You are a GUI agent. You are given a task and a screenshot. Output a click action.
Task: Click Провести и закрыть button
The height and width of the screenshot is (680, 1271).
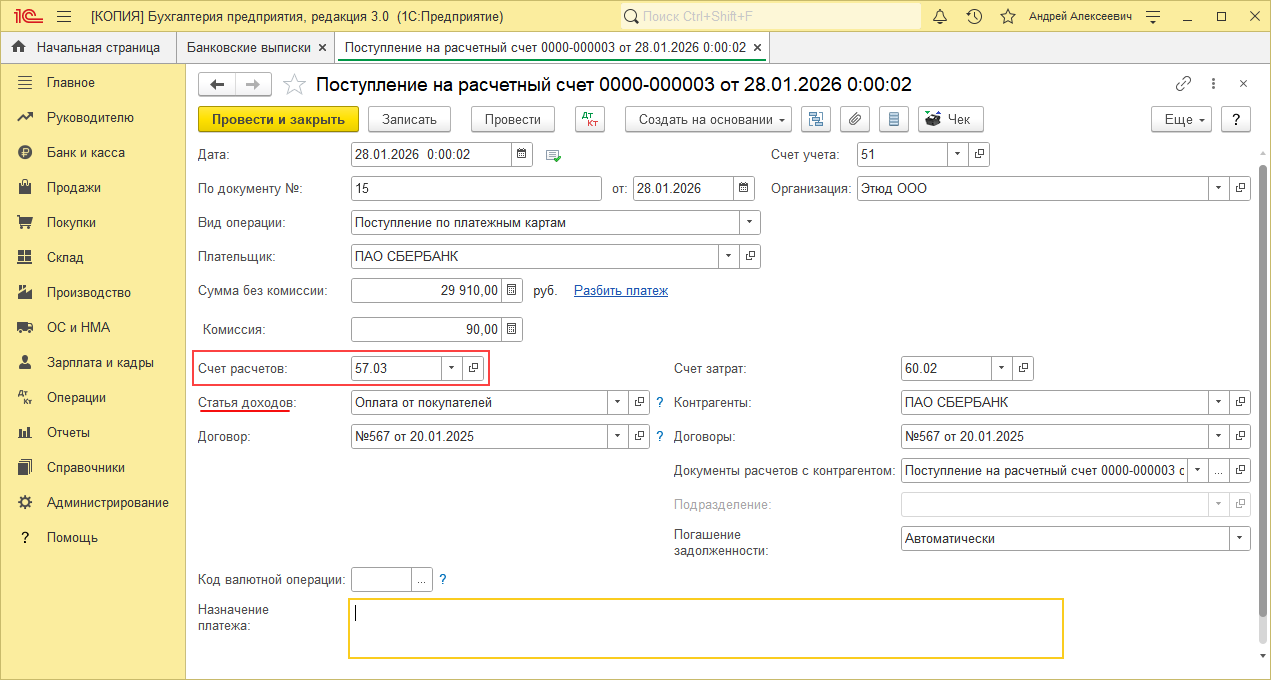point(278,119)
